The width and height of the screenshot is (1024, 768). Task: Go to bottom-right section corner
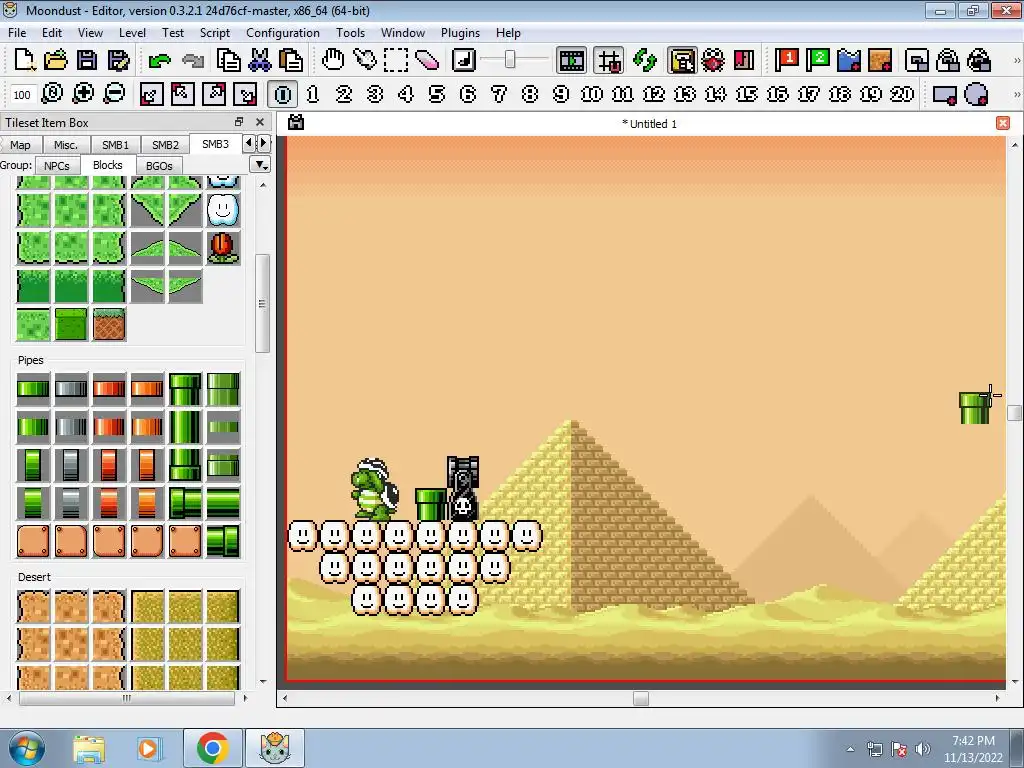246,95
